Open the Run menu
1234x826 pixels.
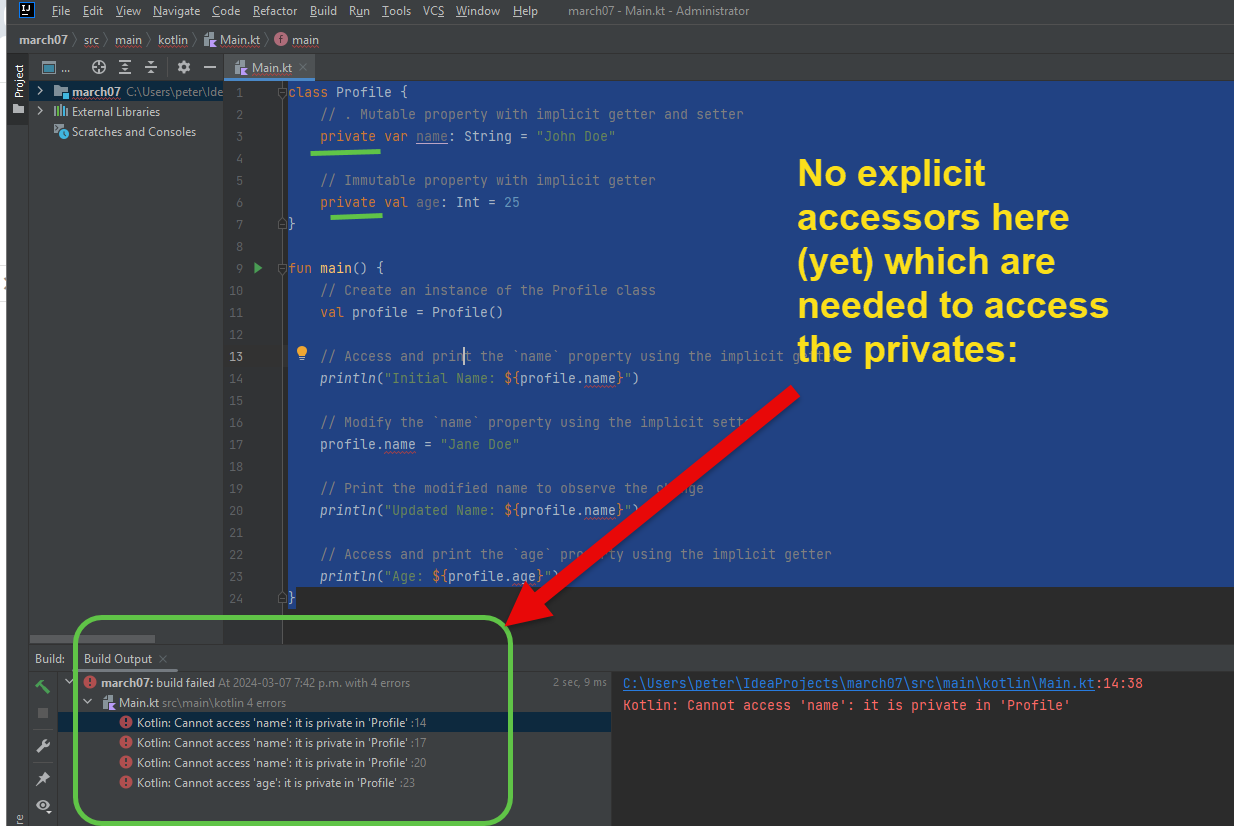360,11
